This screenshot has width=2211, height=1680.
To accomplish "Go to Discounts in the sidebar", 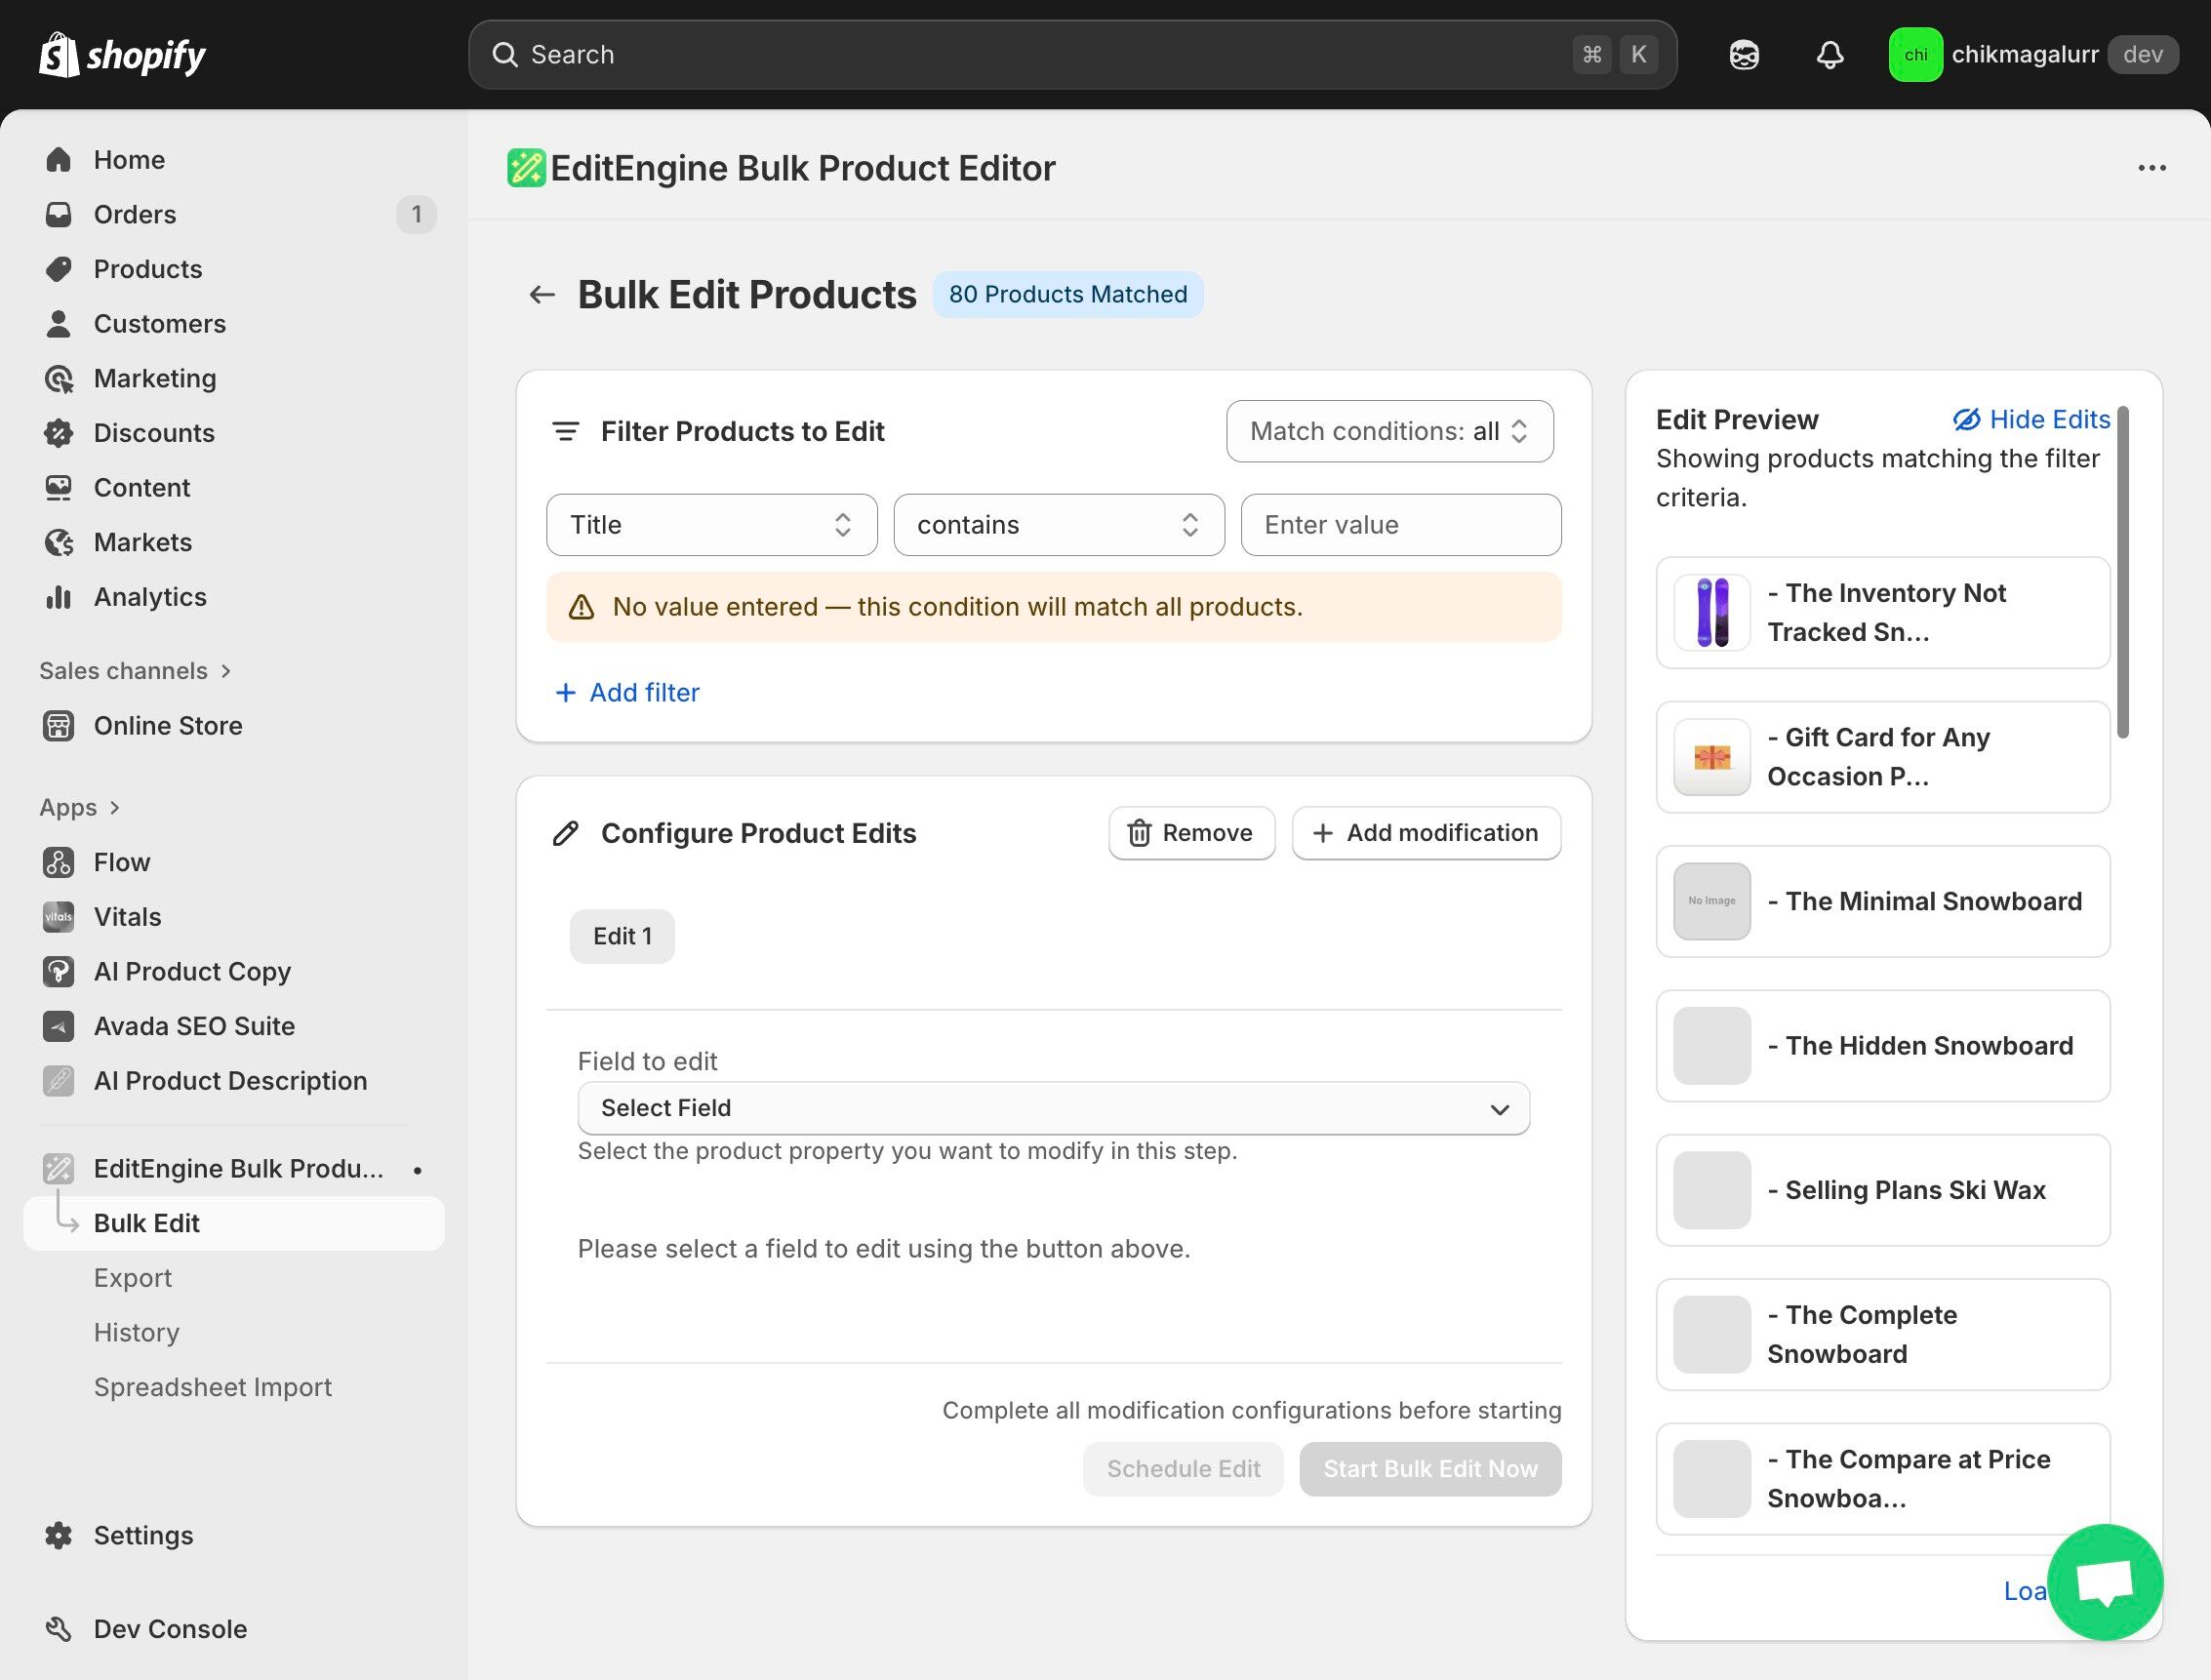I will [x=153, y=433].
